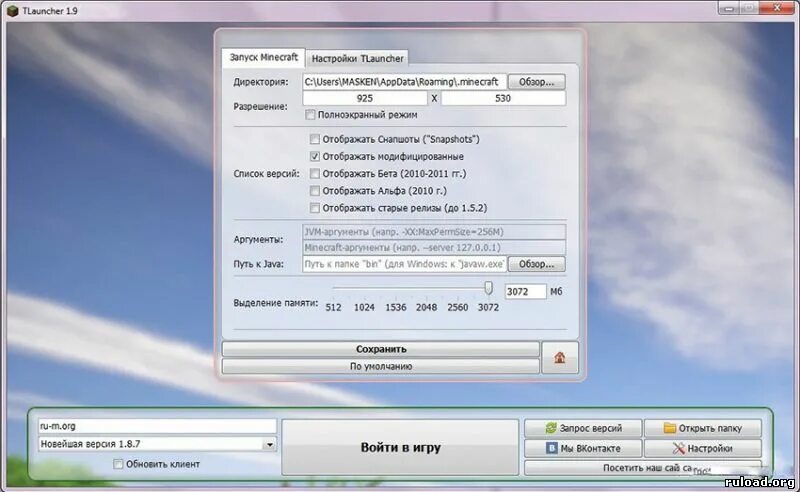Click the home icon button beside Сохранить
800x492 pixels.
click(x=560, y=357)
